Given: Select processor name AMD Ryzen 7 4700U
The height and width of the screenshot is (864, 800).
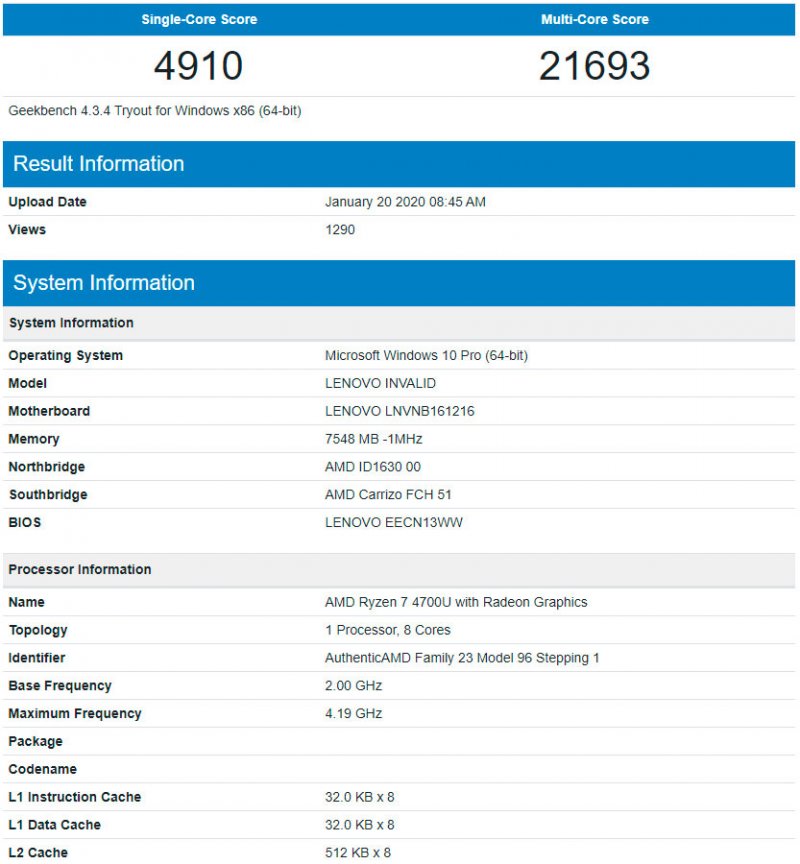Looking at the screenshot, I should click(456, 603).
